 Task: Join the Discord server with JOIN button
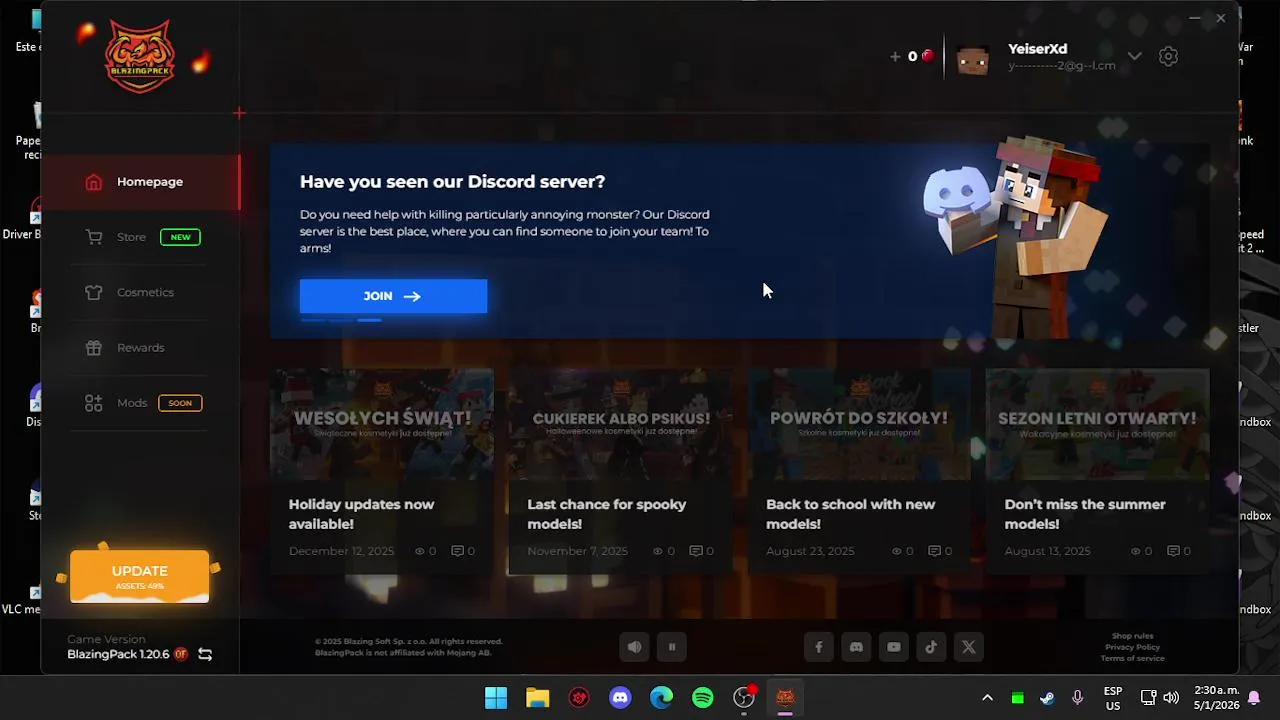pyautogui.click(x=393, y=296)
